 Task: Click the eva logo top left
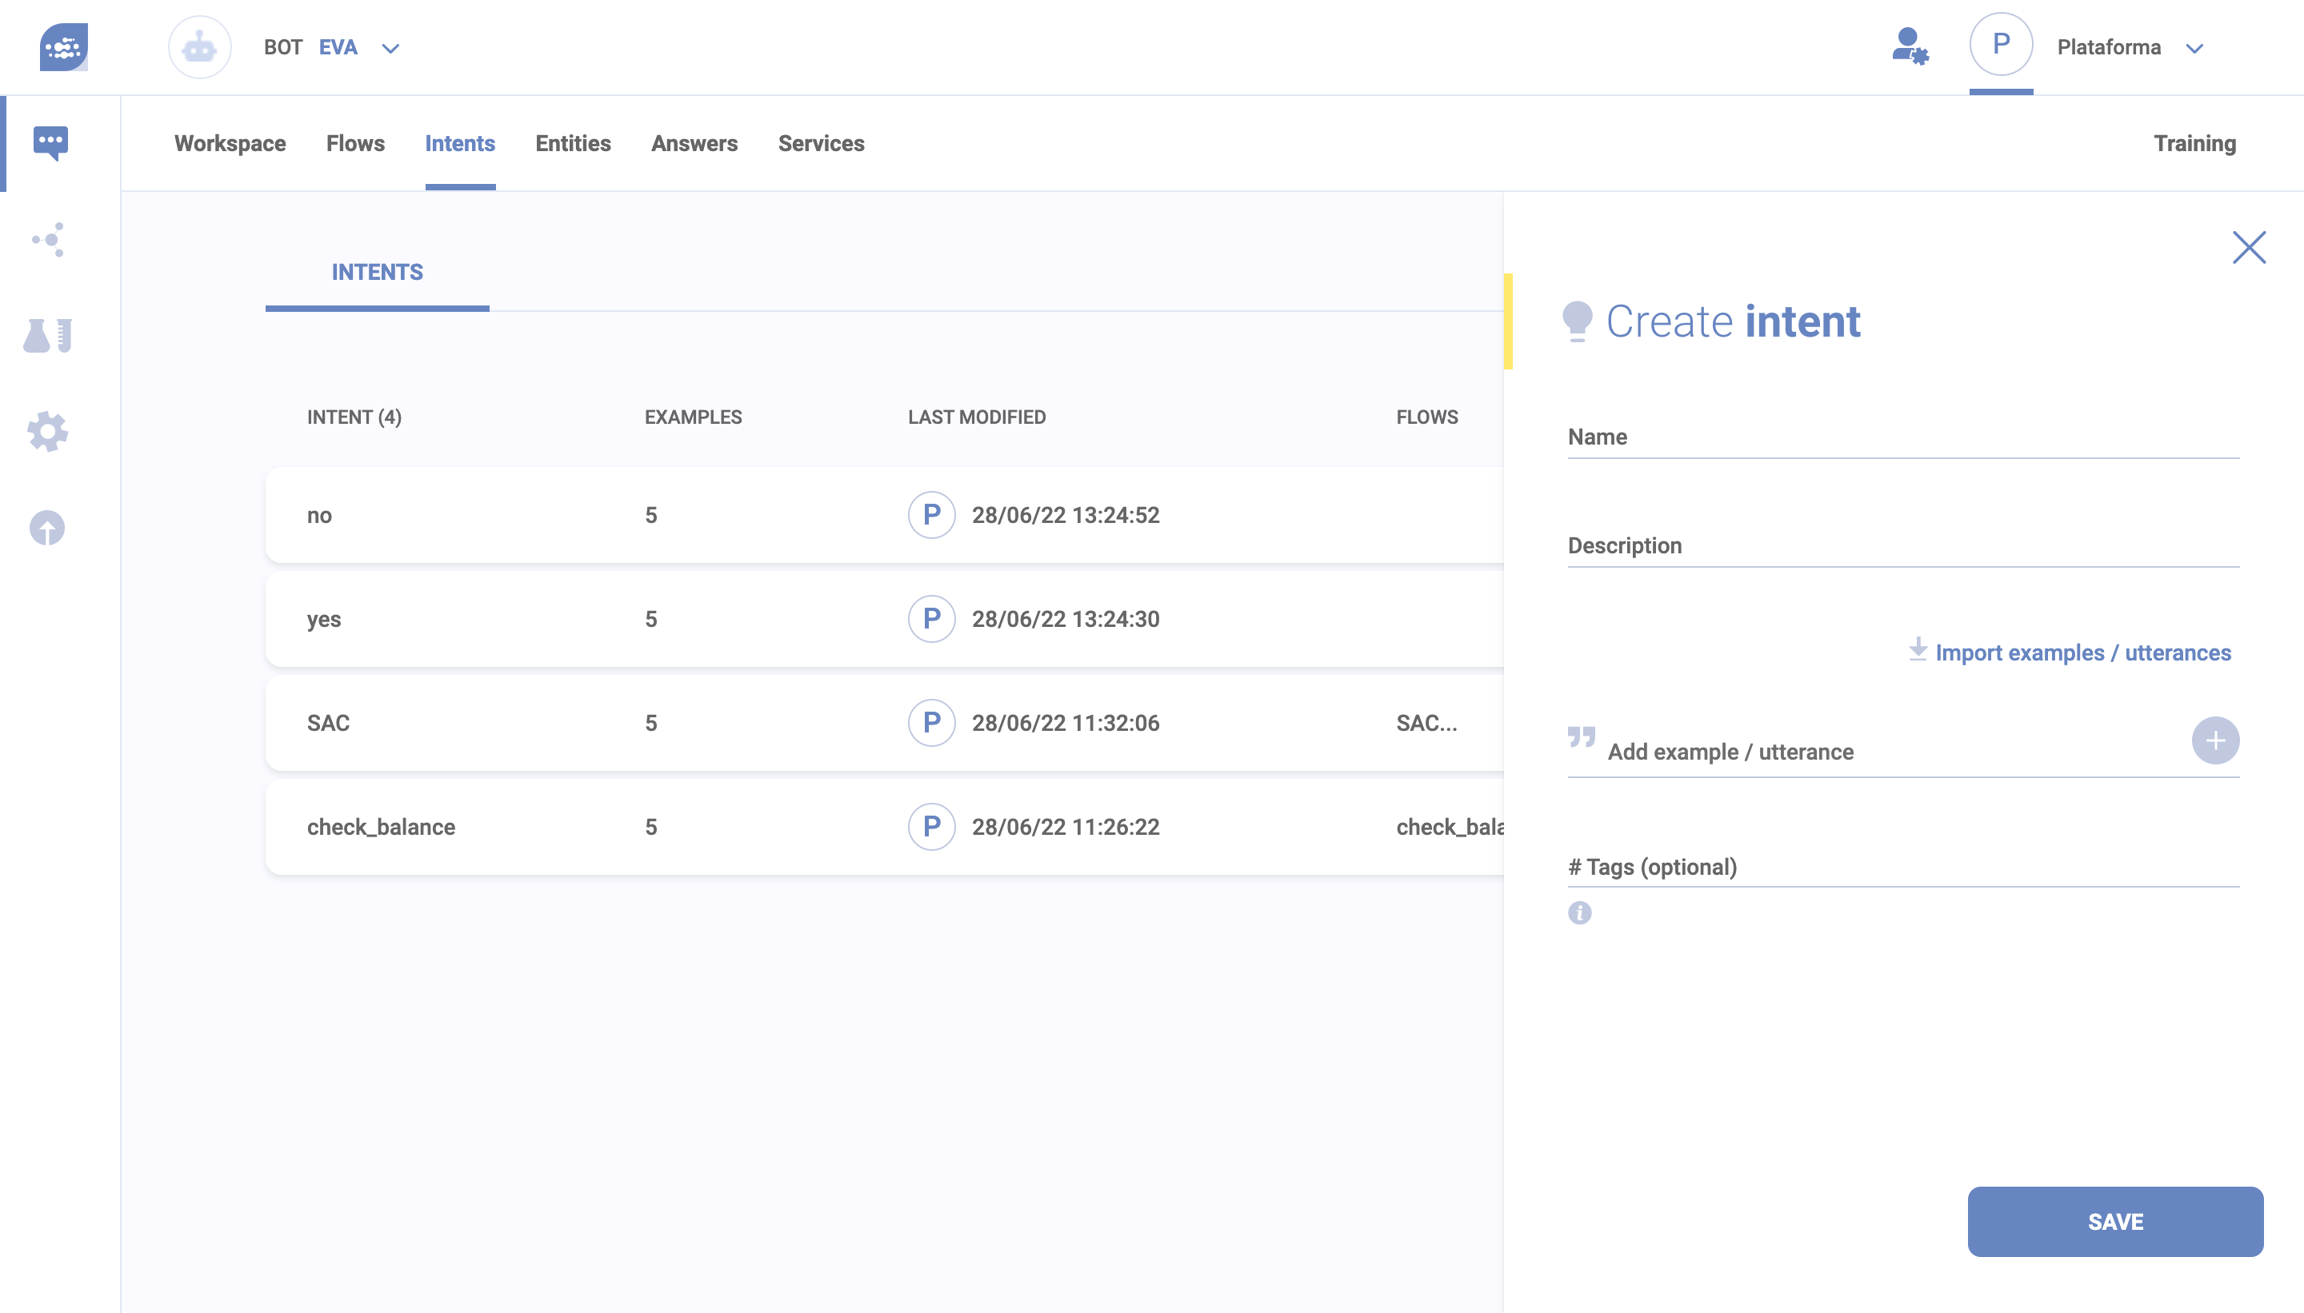(64, 47)
